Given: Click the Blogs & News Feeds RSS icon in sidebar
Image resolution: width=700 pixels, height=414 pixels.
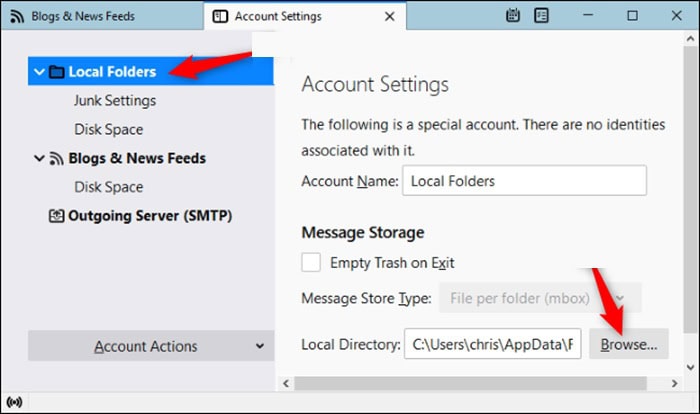Looking at the screenshot, I should click(57, 158).
